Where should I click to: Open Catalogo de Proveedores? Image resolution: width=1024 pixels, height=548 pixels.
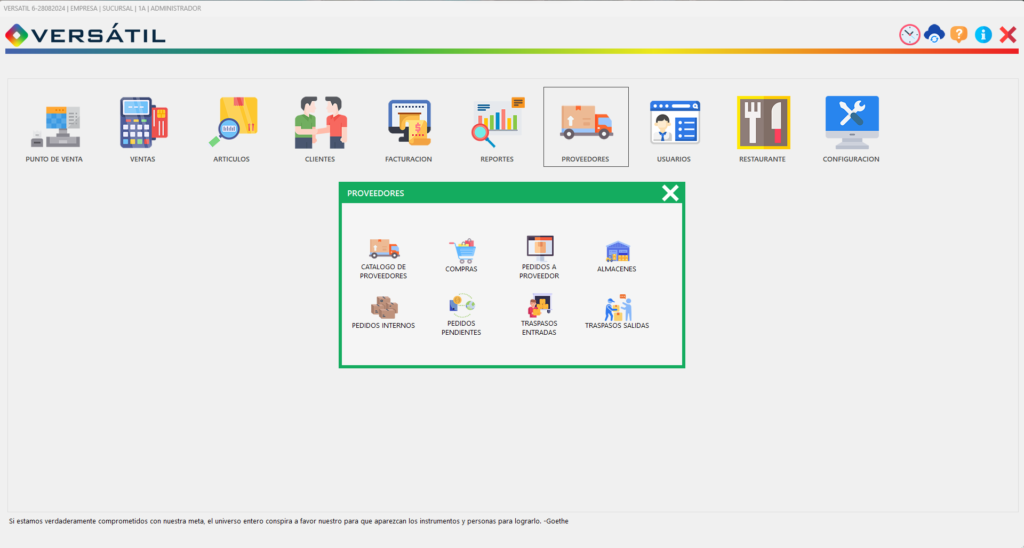pyautogui.click(x=383, y=259)
